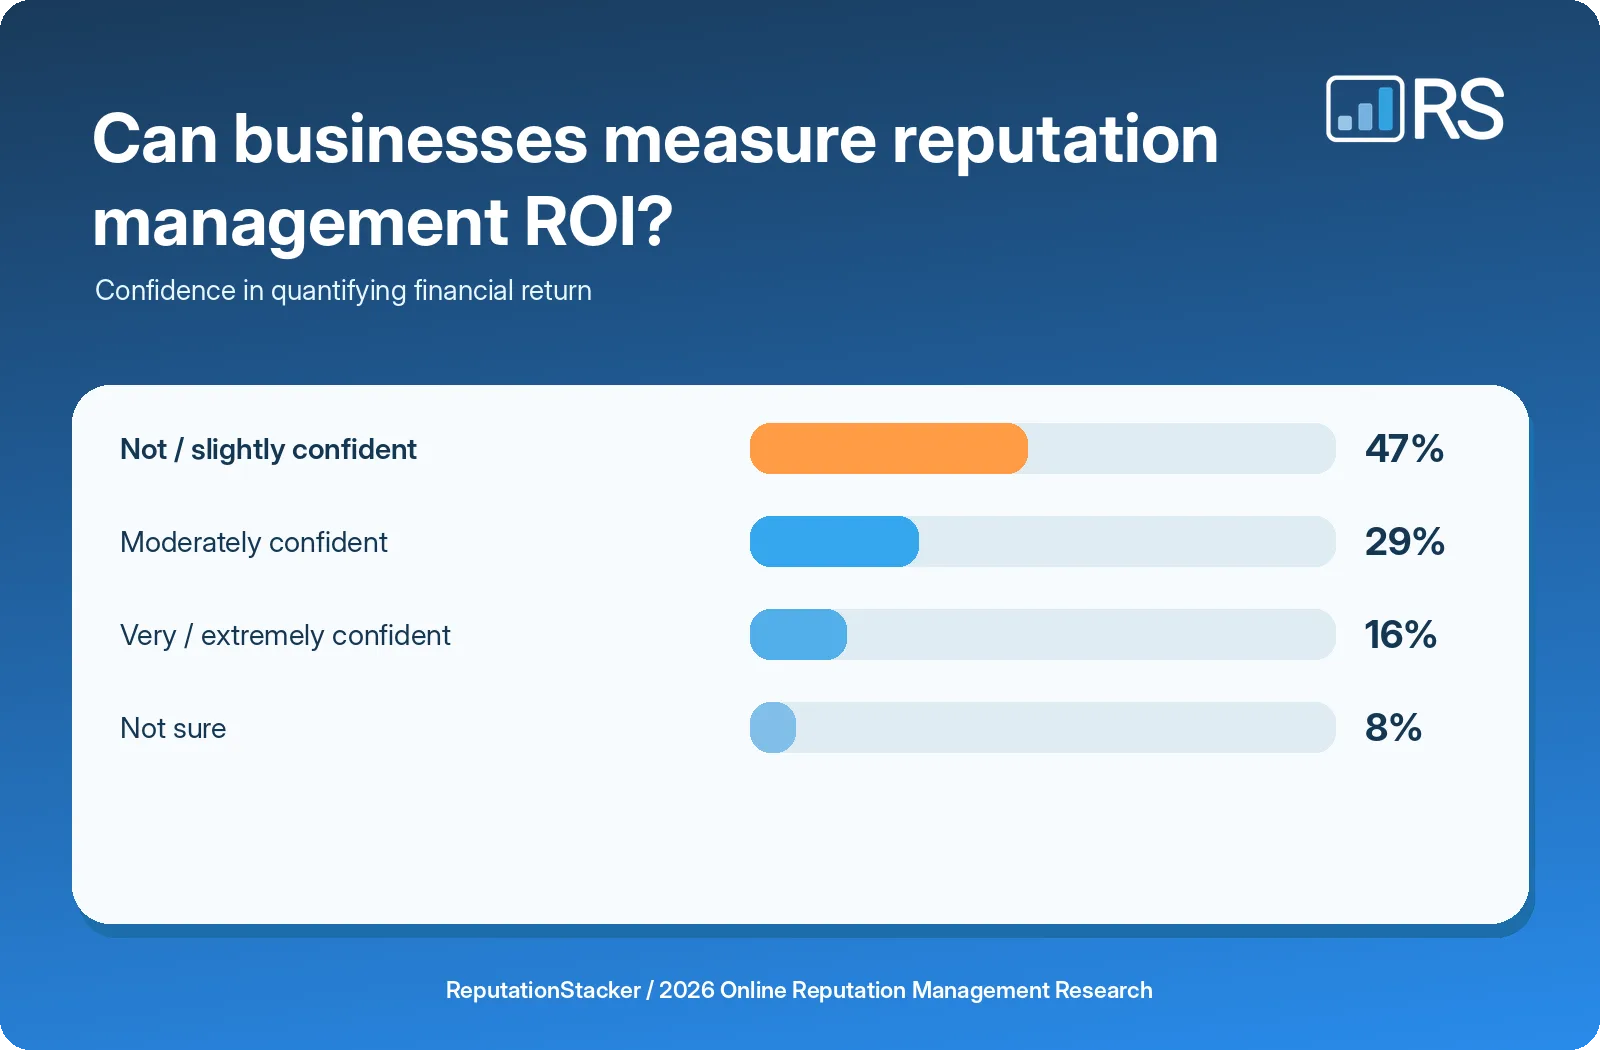
Task: Click the 8% Not sure bar
Action: pyautogui.click(x=773, y=727)
